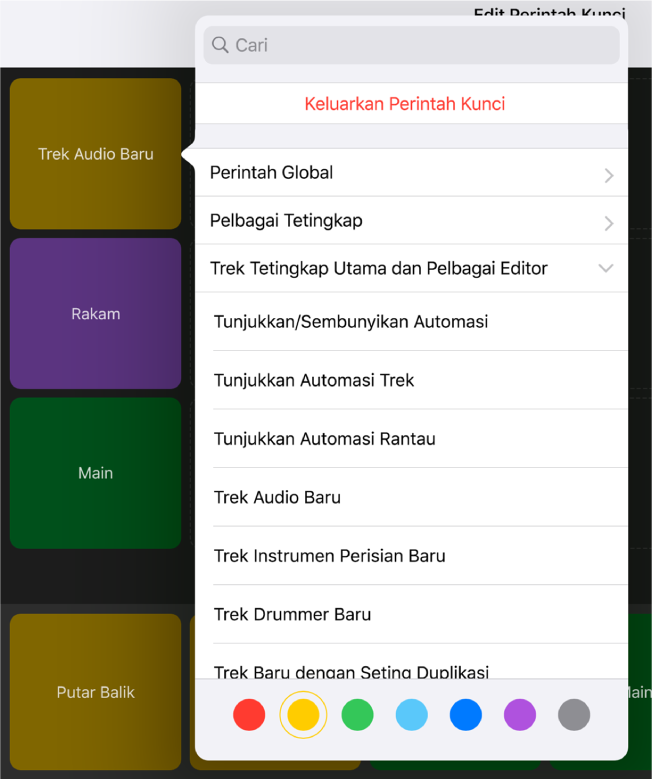Image resolution: width=652 pixels, height=779 pixels.
Task: Tap the yellow Trek Audio Baru key pad
Action: pyautogui.click(x=95, y=154)
